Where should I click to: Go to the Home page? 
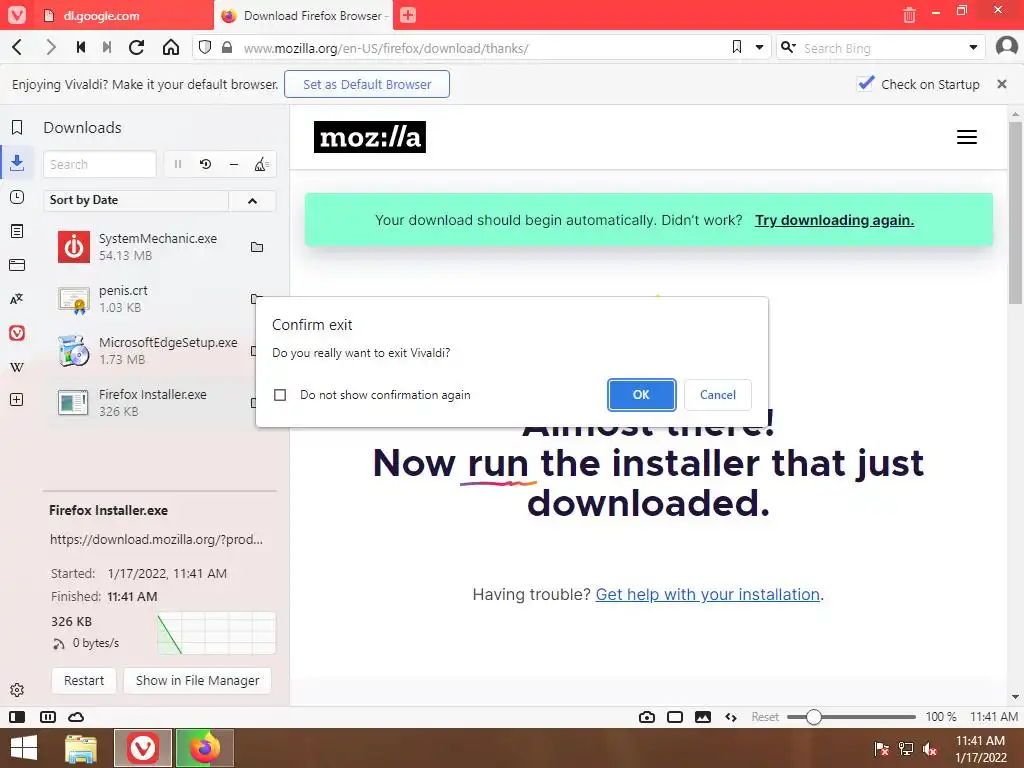[x=171, y=47]
